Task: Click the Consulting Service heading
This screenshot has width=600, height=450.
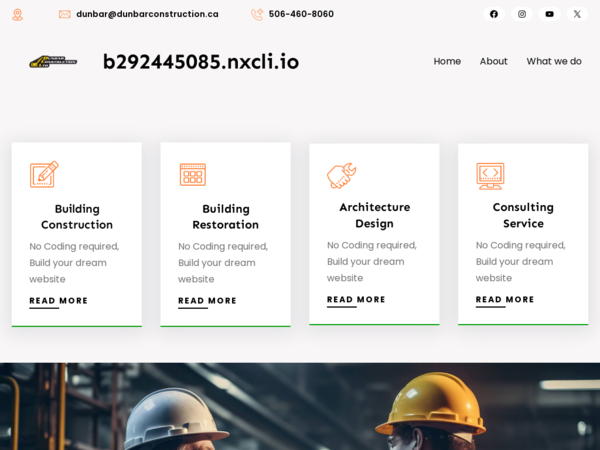Action: [523, 215]
